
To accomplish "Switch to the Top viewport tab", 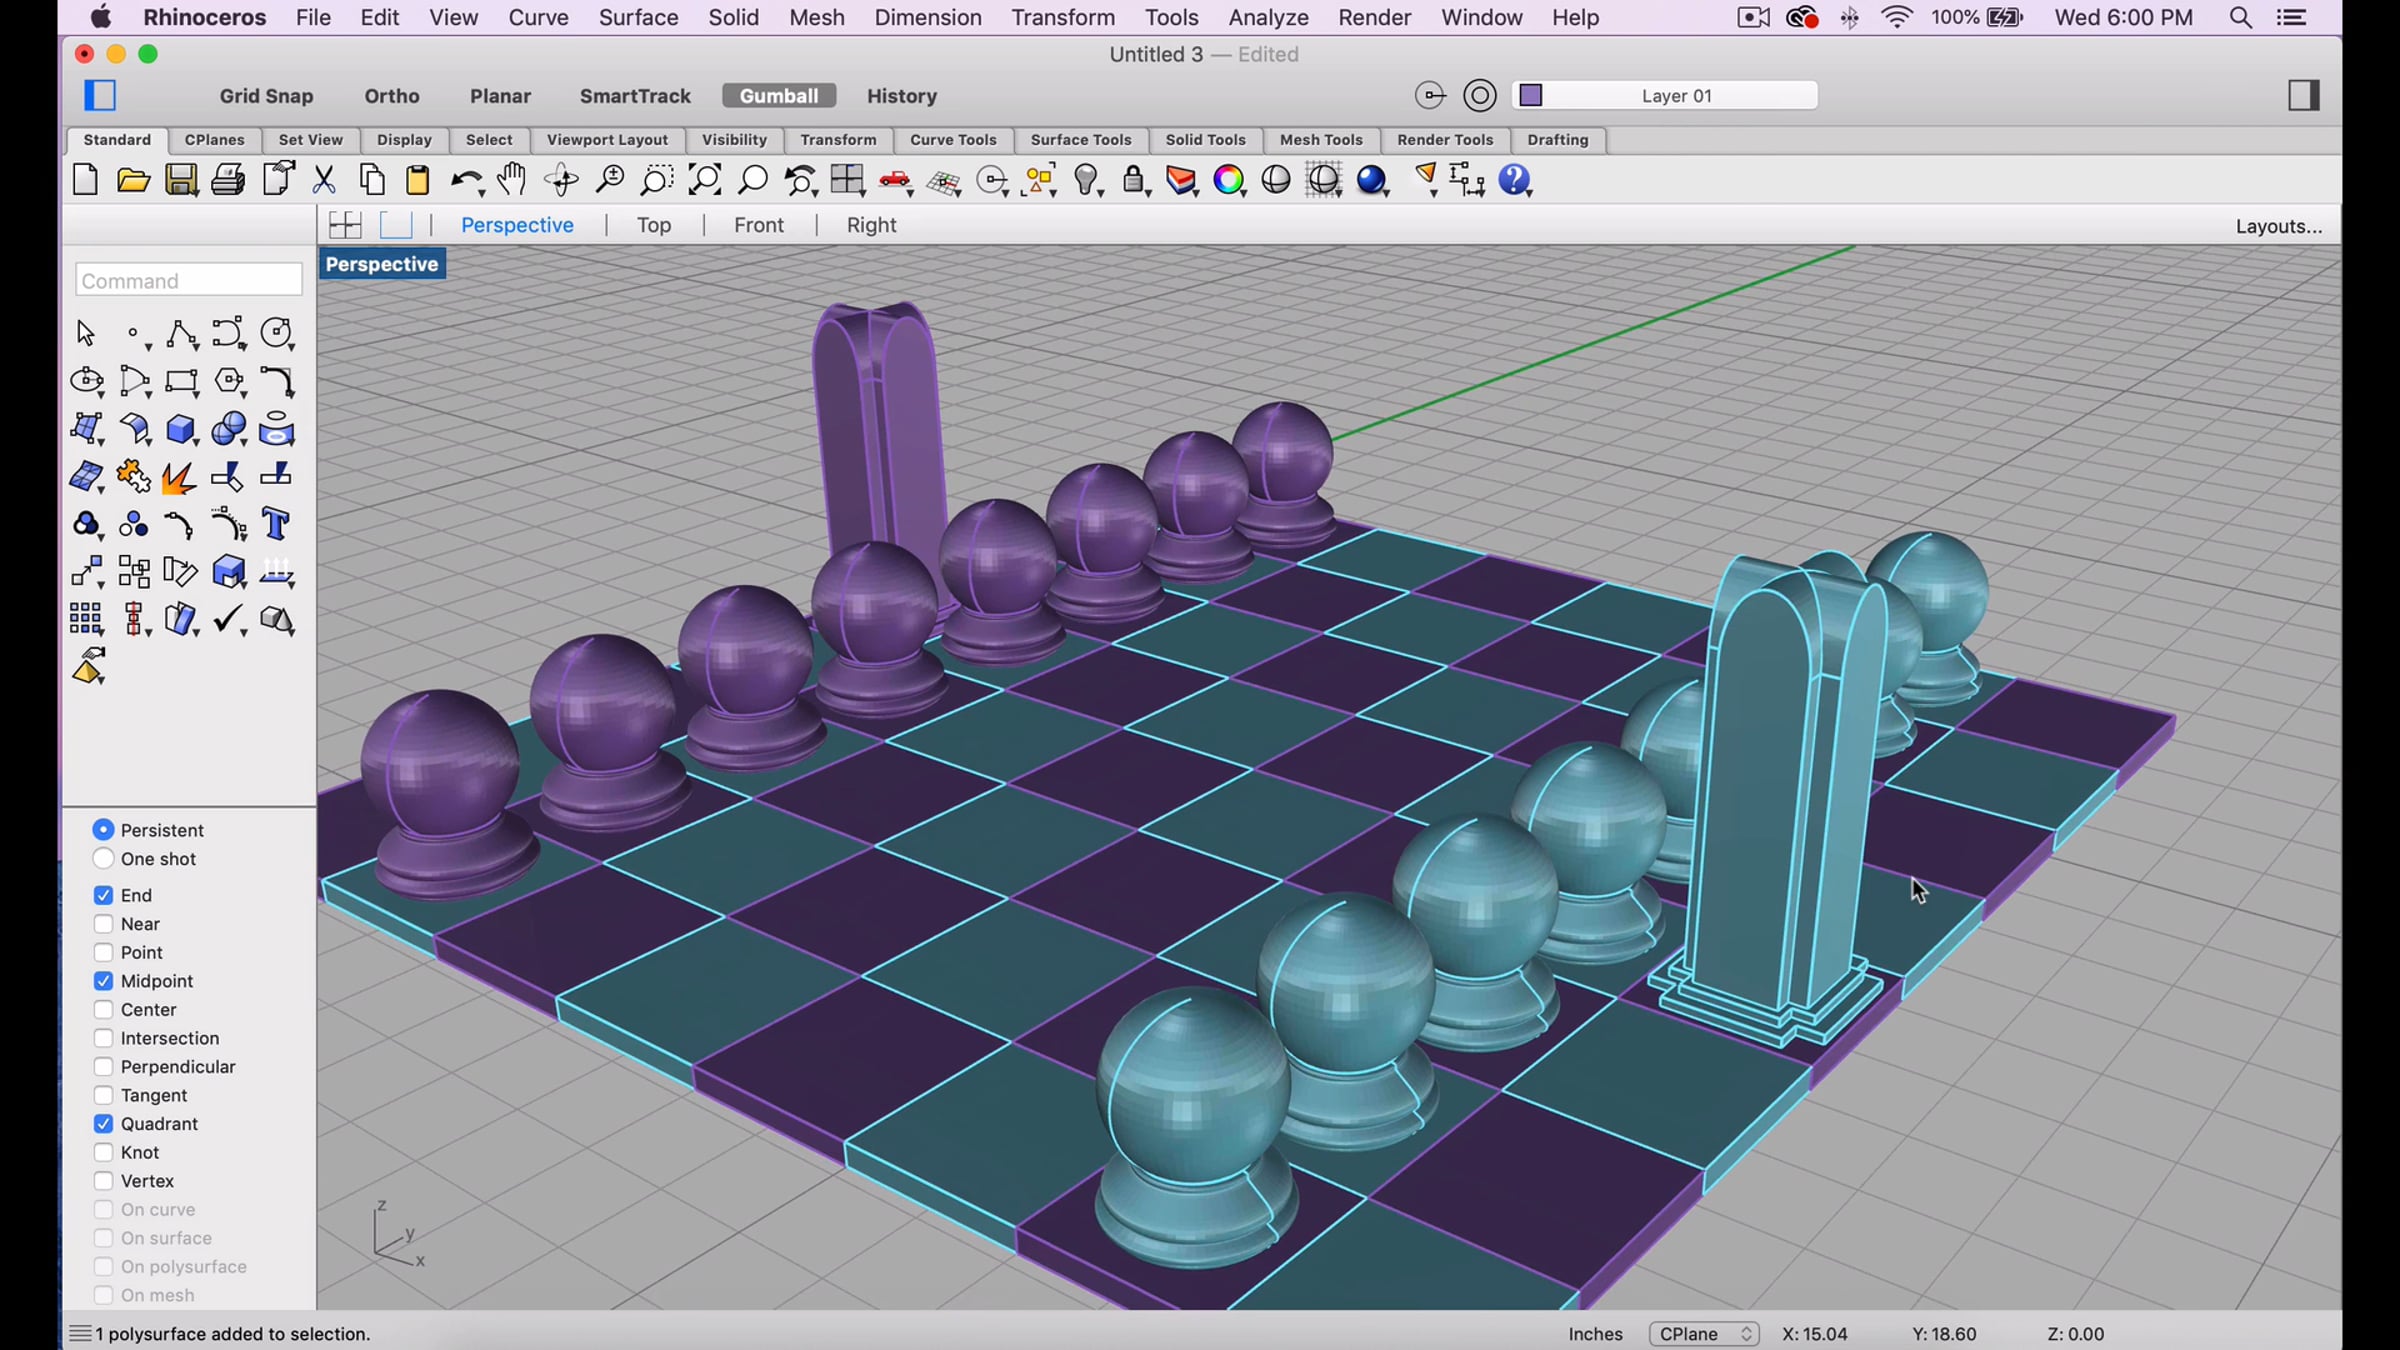I will click(654, 225).
